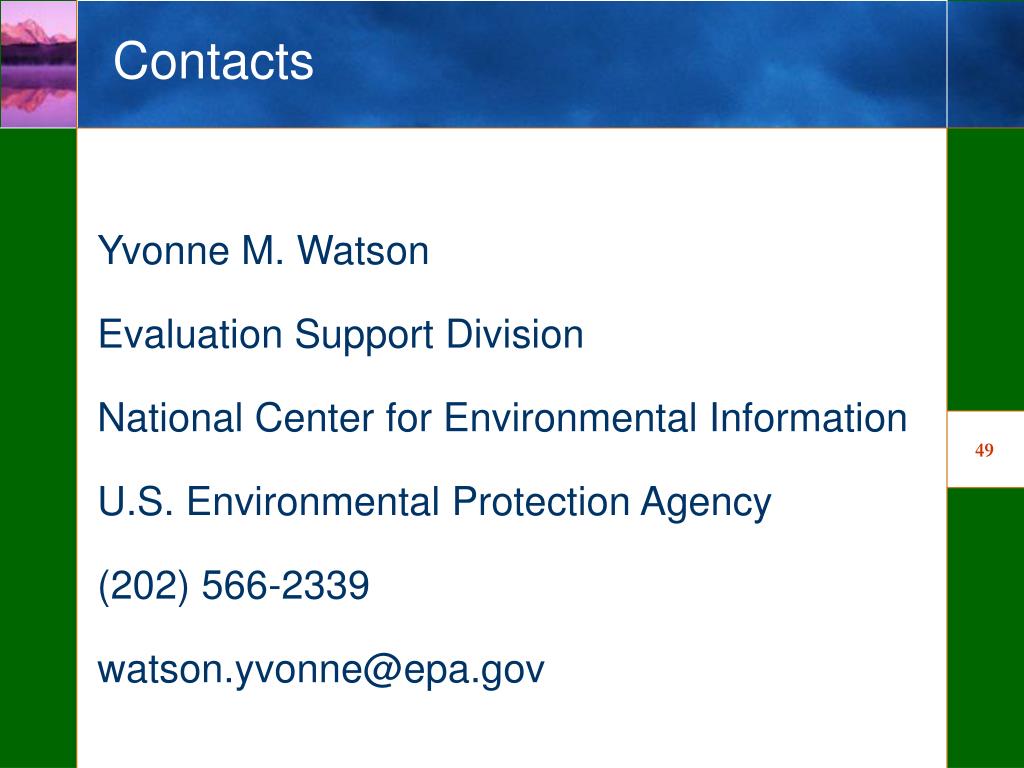Screen dimensions: 1024x768
Task: Click the word Protection
Action: click(x=541, y=502)
